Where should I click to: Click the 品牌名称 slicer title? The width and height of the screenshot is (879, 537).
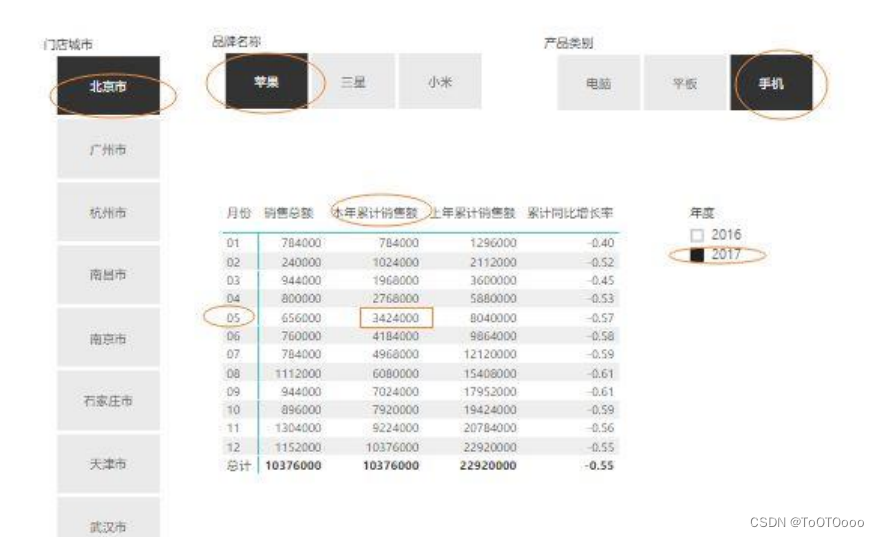[236, 41]
